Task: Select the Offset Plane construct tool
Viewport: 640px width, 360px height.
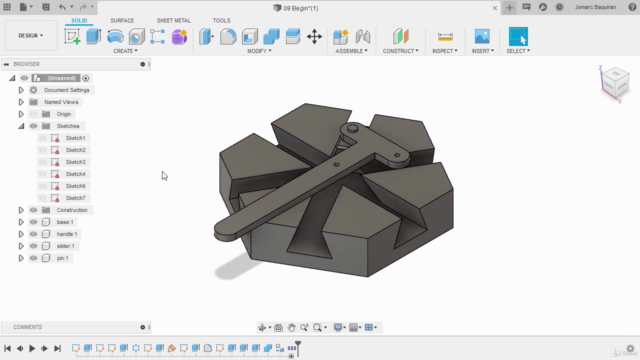Action: point(400,36)
